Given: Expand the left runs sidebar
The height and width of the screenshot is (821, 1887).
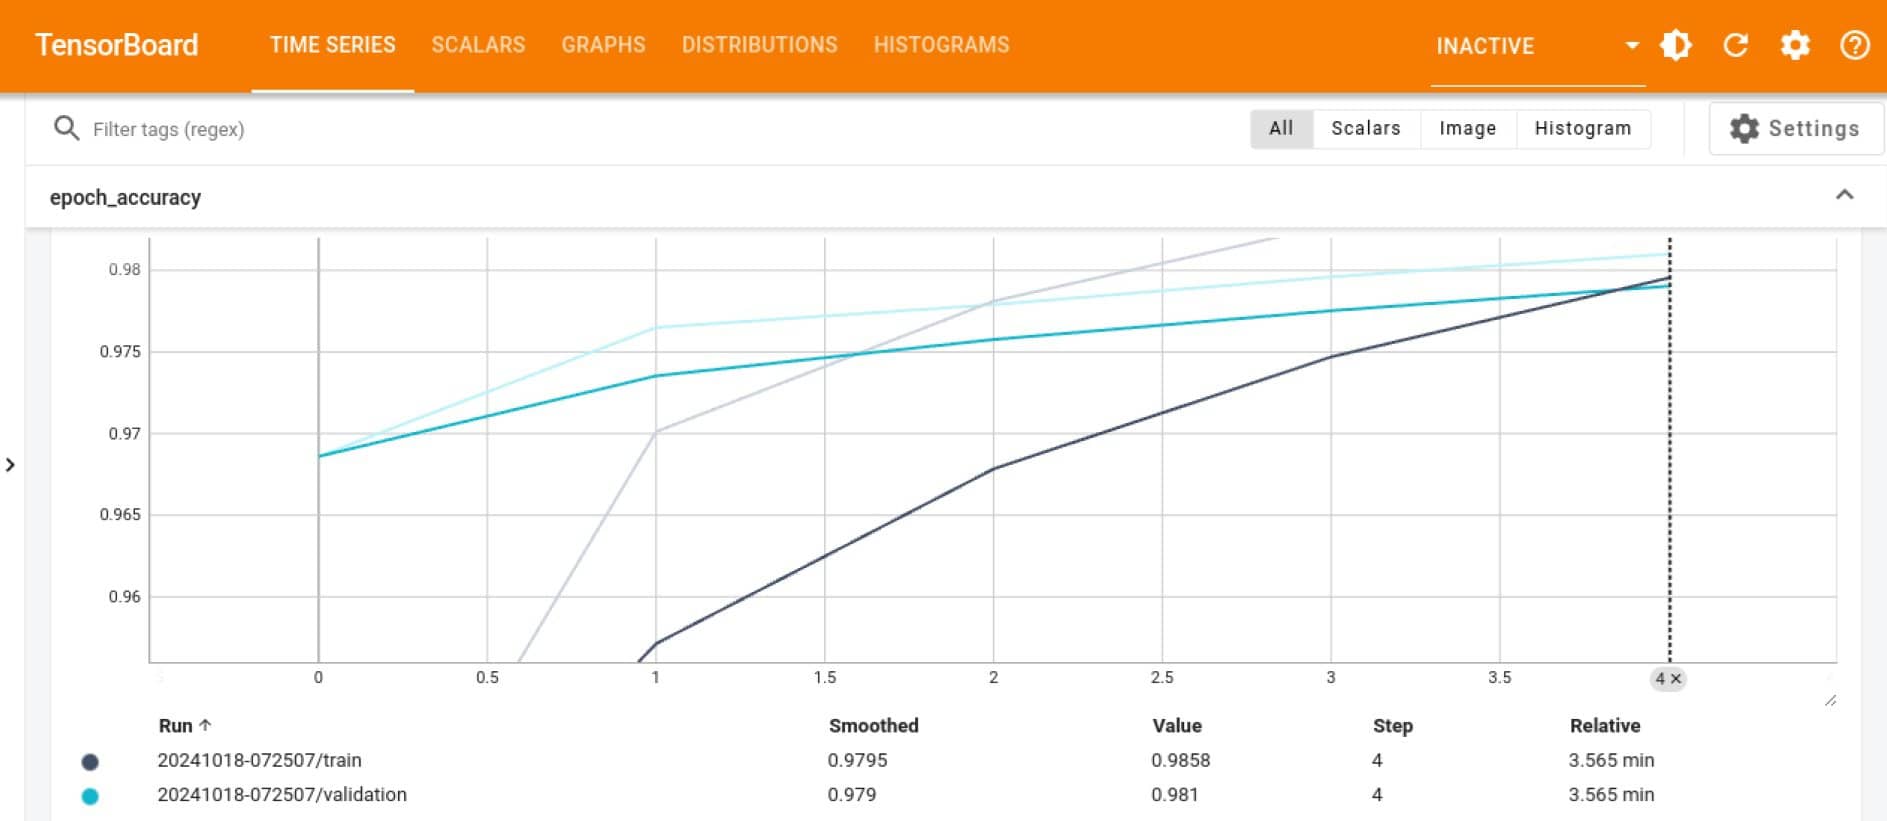Looking at the screenshot, I should click(10, 465).
